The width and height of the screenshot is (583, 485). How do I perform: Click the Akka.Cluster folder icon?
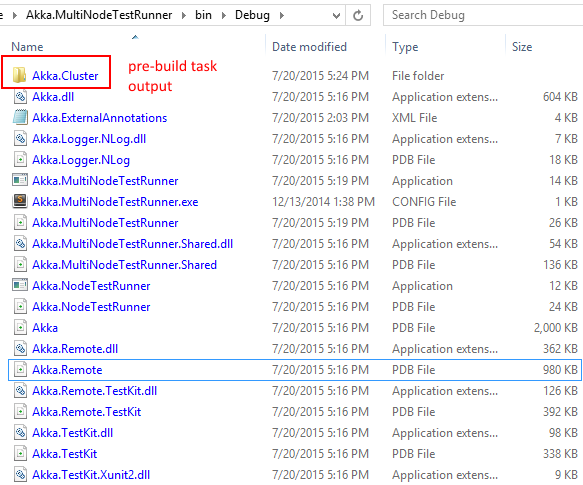pos(19,76)
